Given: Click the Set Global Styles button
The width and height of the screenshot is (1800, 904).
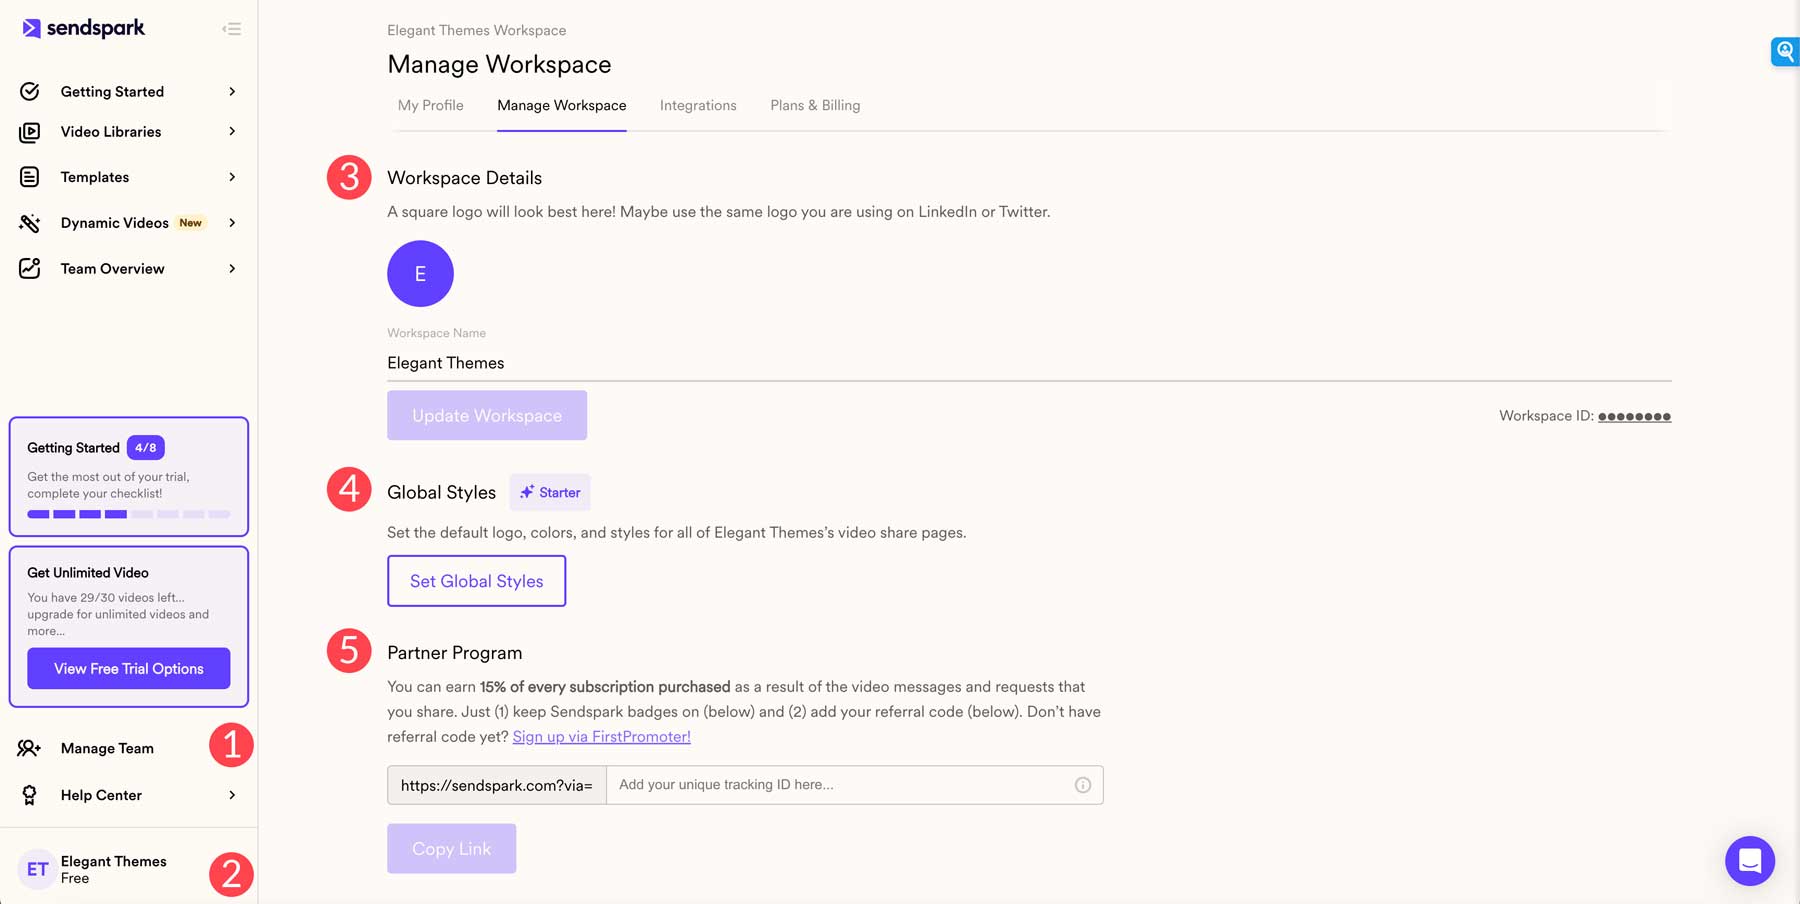Looking at the screenshot, I should [x=476, y=581].
